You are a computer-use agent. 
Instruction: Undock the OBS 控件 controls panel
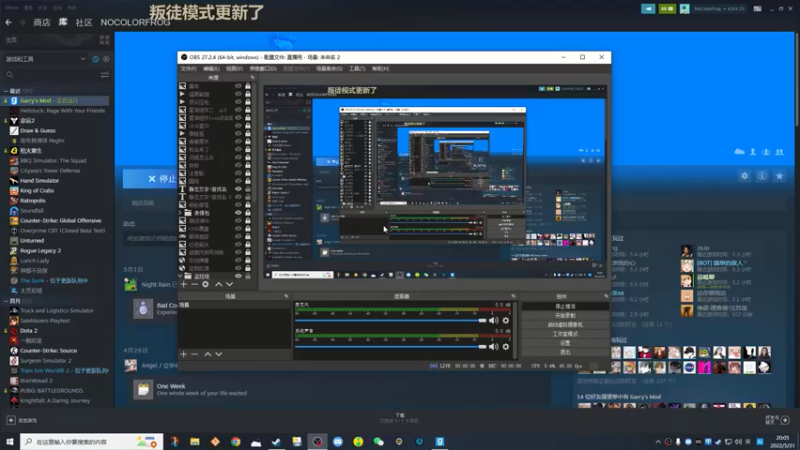(606, 296)
